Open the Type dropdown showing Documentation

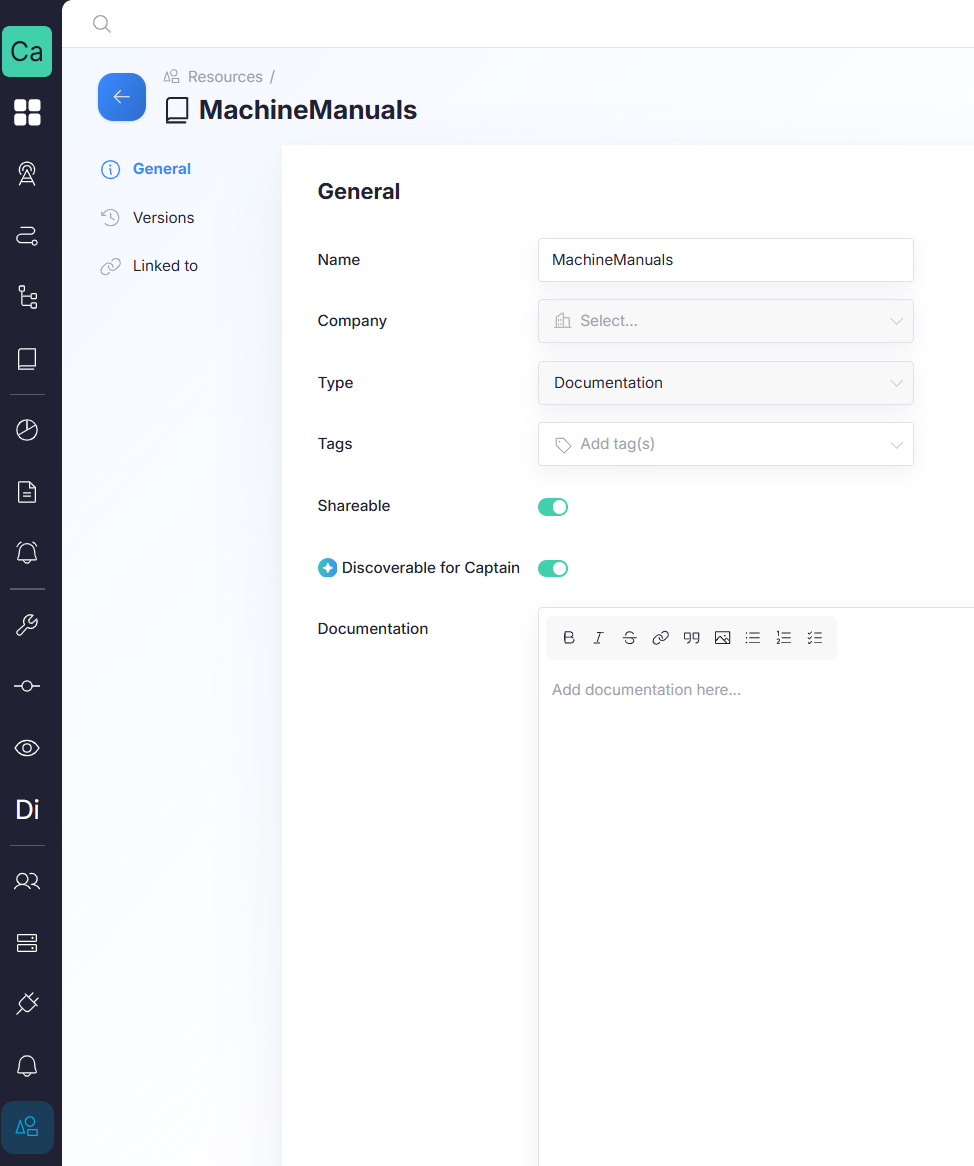tap(726, 383)
